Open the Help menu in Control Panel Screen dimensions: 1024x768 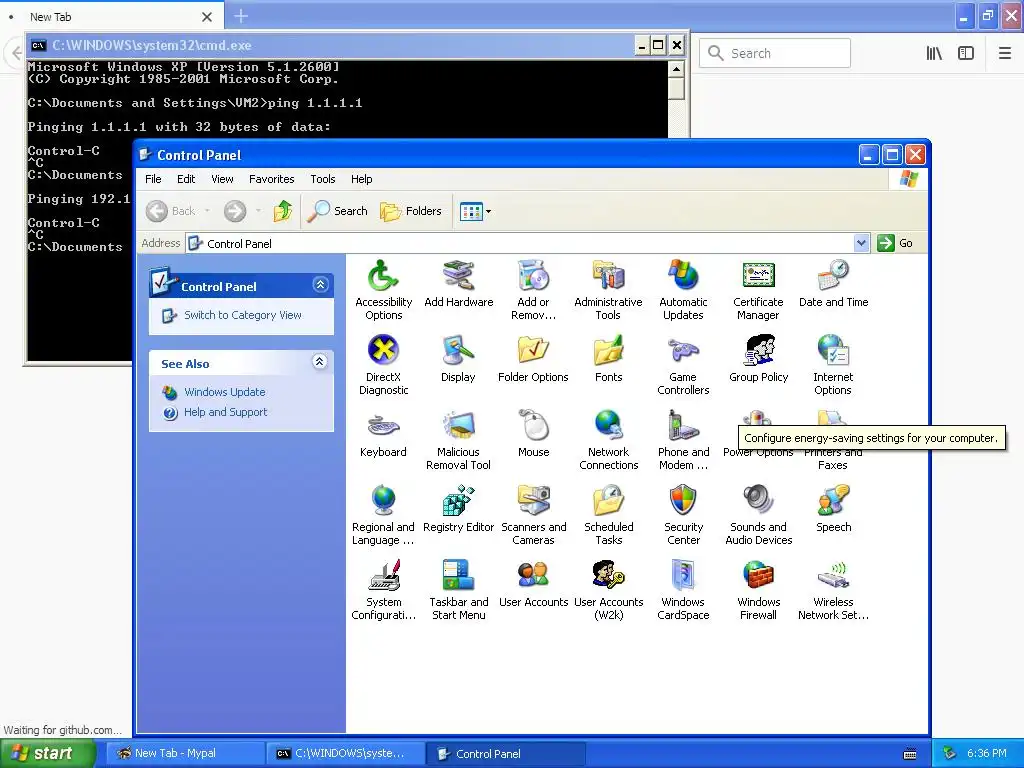click(361, 179)
